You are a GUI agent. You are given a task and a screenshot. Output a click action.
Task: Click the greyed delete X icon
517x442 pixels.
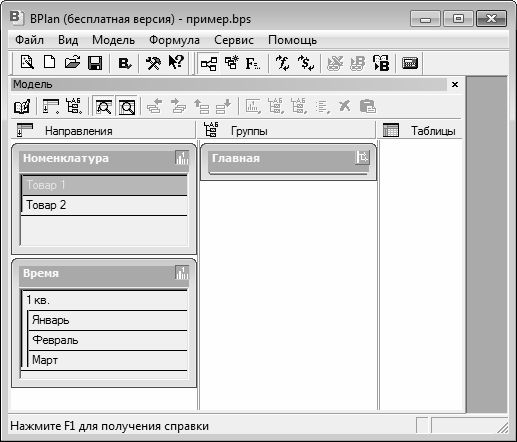(x=345, y=107)
